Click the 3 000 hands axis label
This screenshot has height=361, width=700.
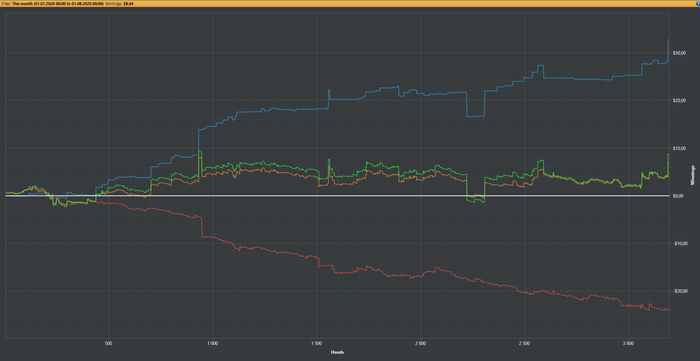(628, 344)
